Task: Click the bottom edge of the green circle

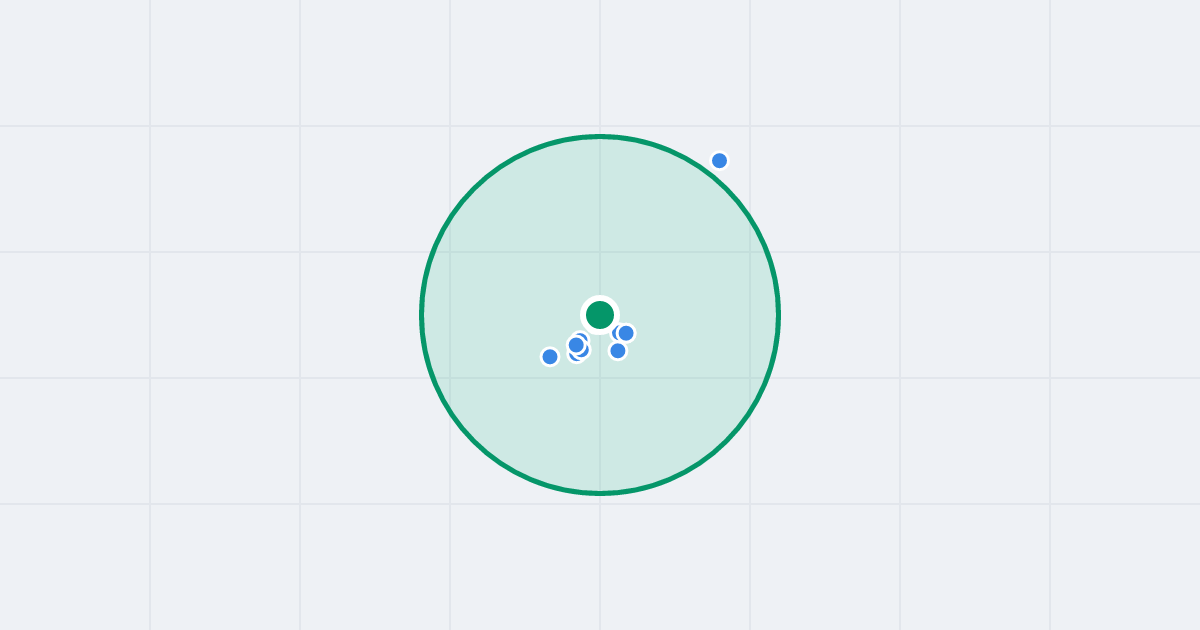Action: [600, 493]
